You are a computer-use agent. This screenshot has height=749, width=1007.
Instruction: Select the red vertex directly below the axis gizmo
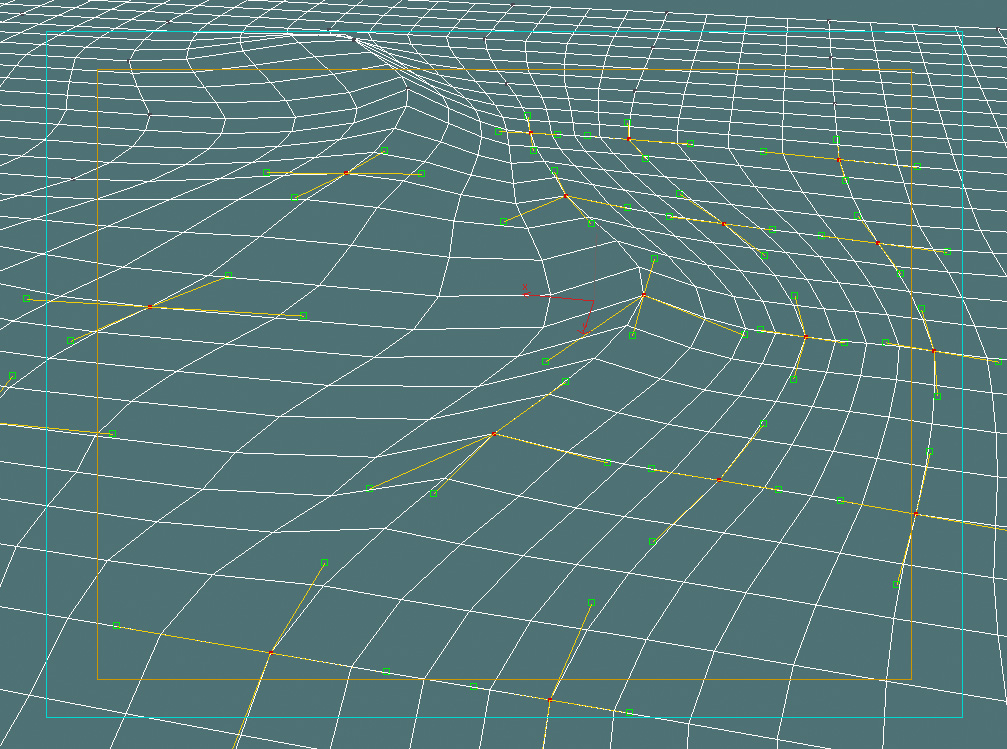[x=494, y=433]
